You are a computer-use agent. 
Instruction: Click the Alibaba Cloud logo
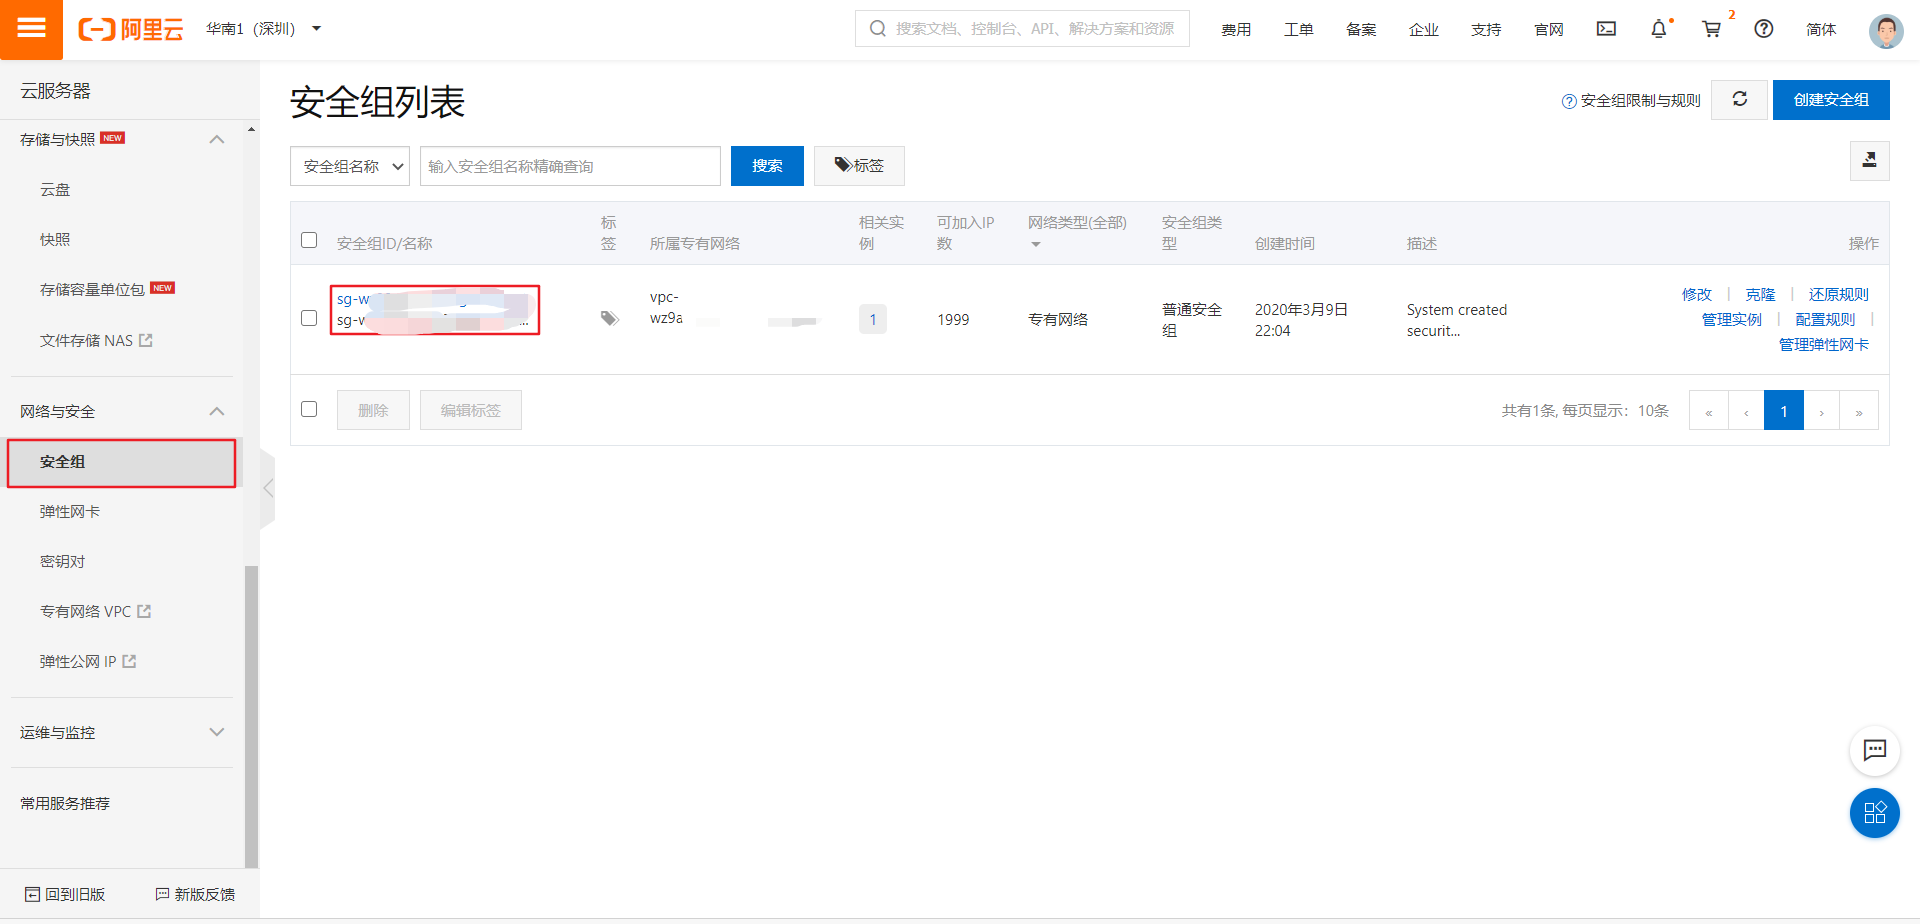131,29
